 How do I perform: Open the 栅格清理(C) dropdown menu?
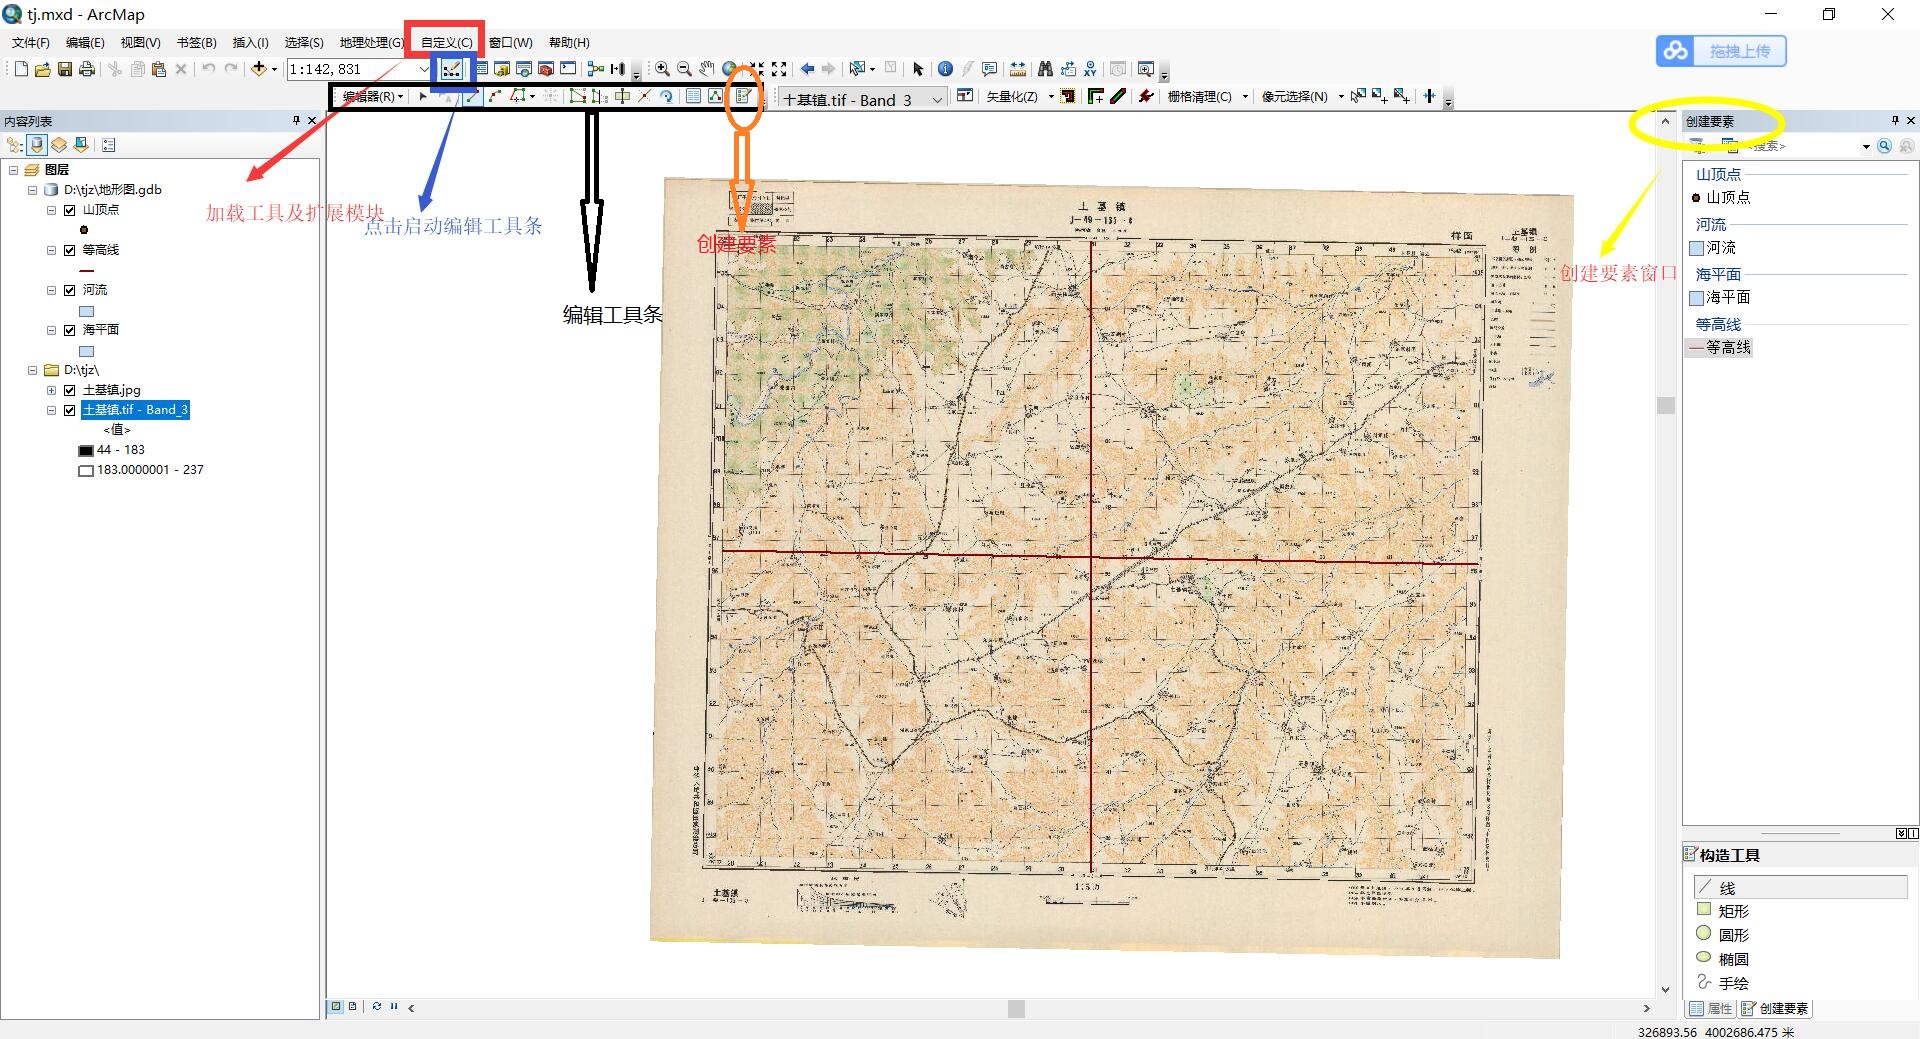1206,96
